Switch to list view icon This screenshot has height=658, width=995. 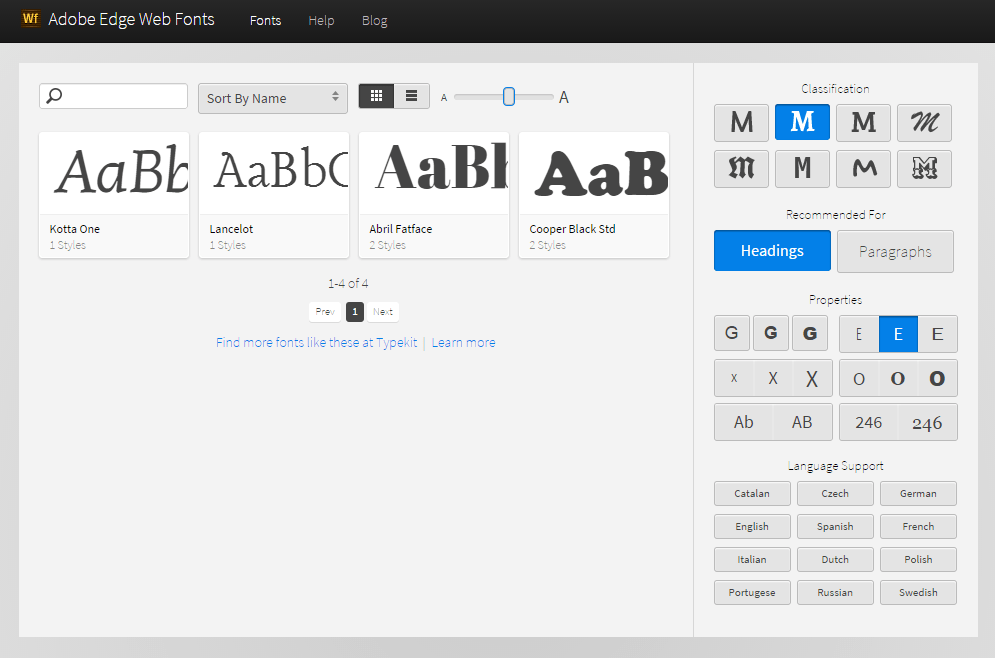click(412, 96)
